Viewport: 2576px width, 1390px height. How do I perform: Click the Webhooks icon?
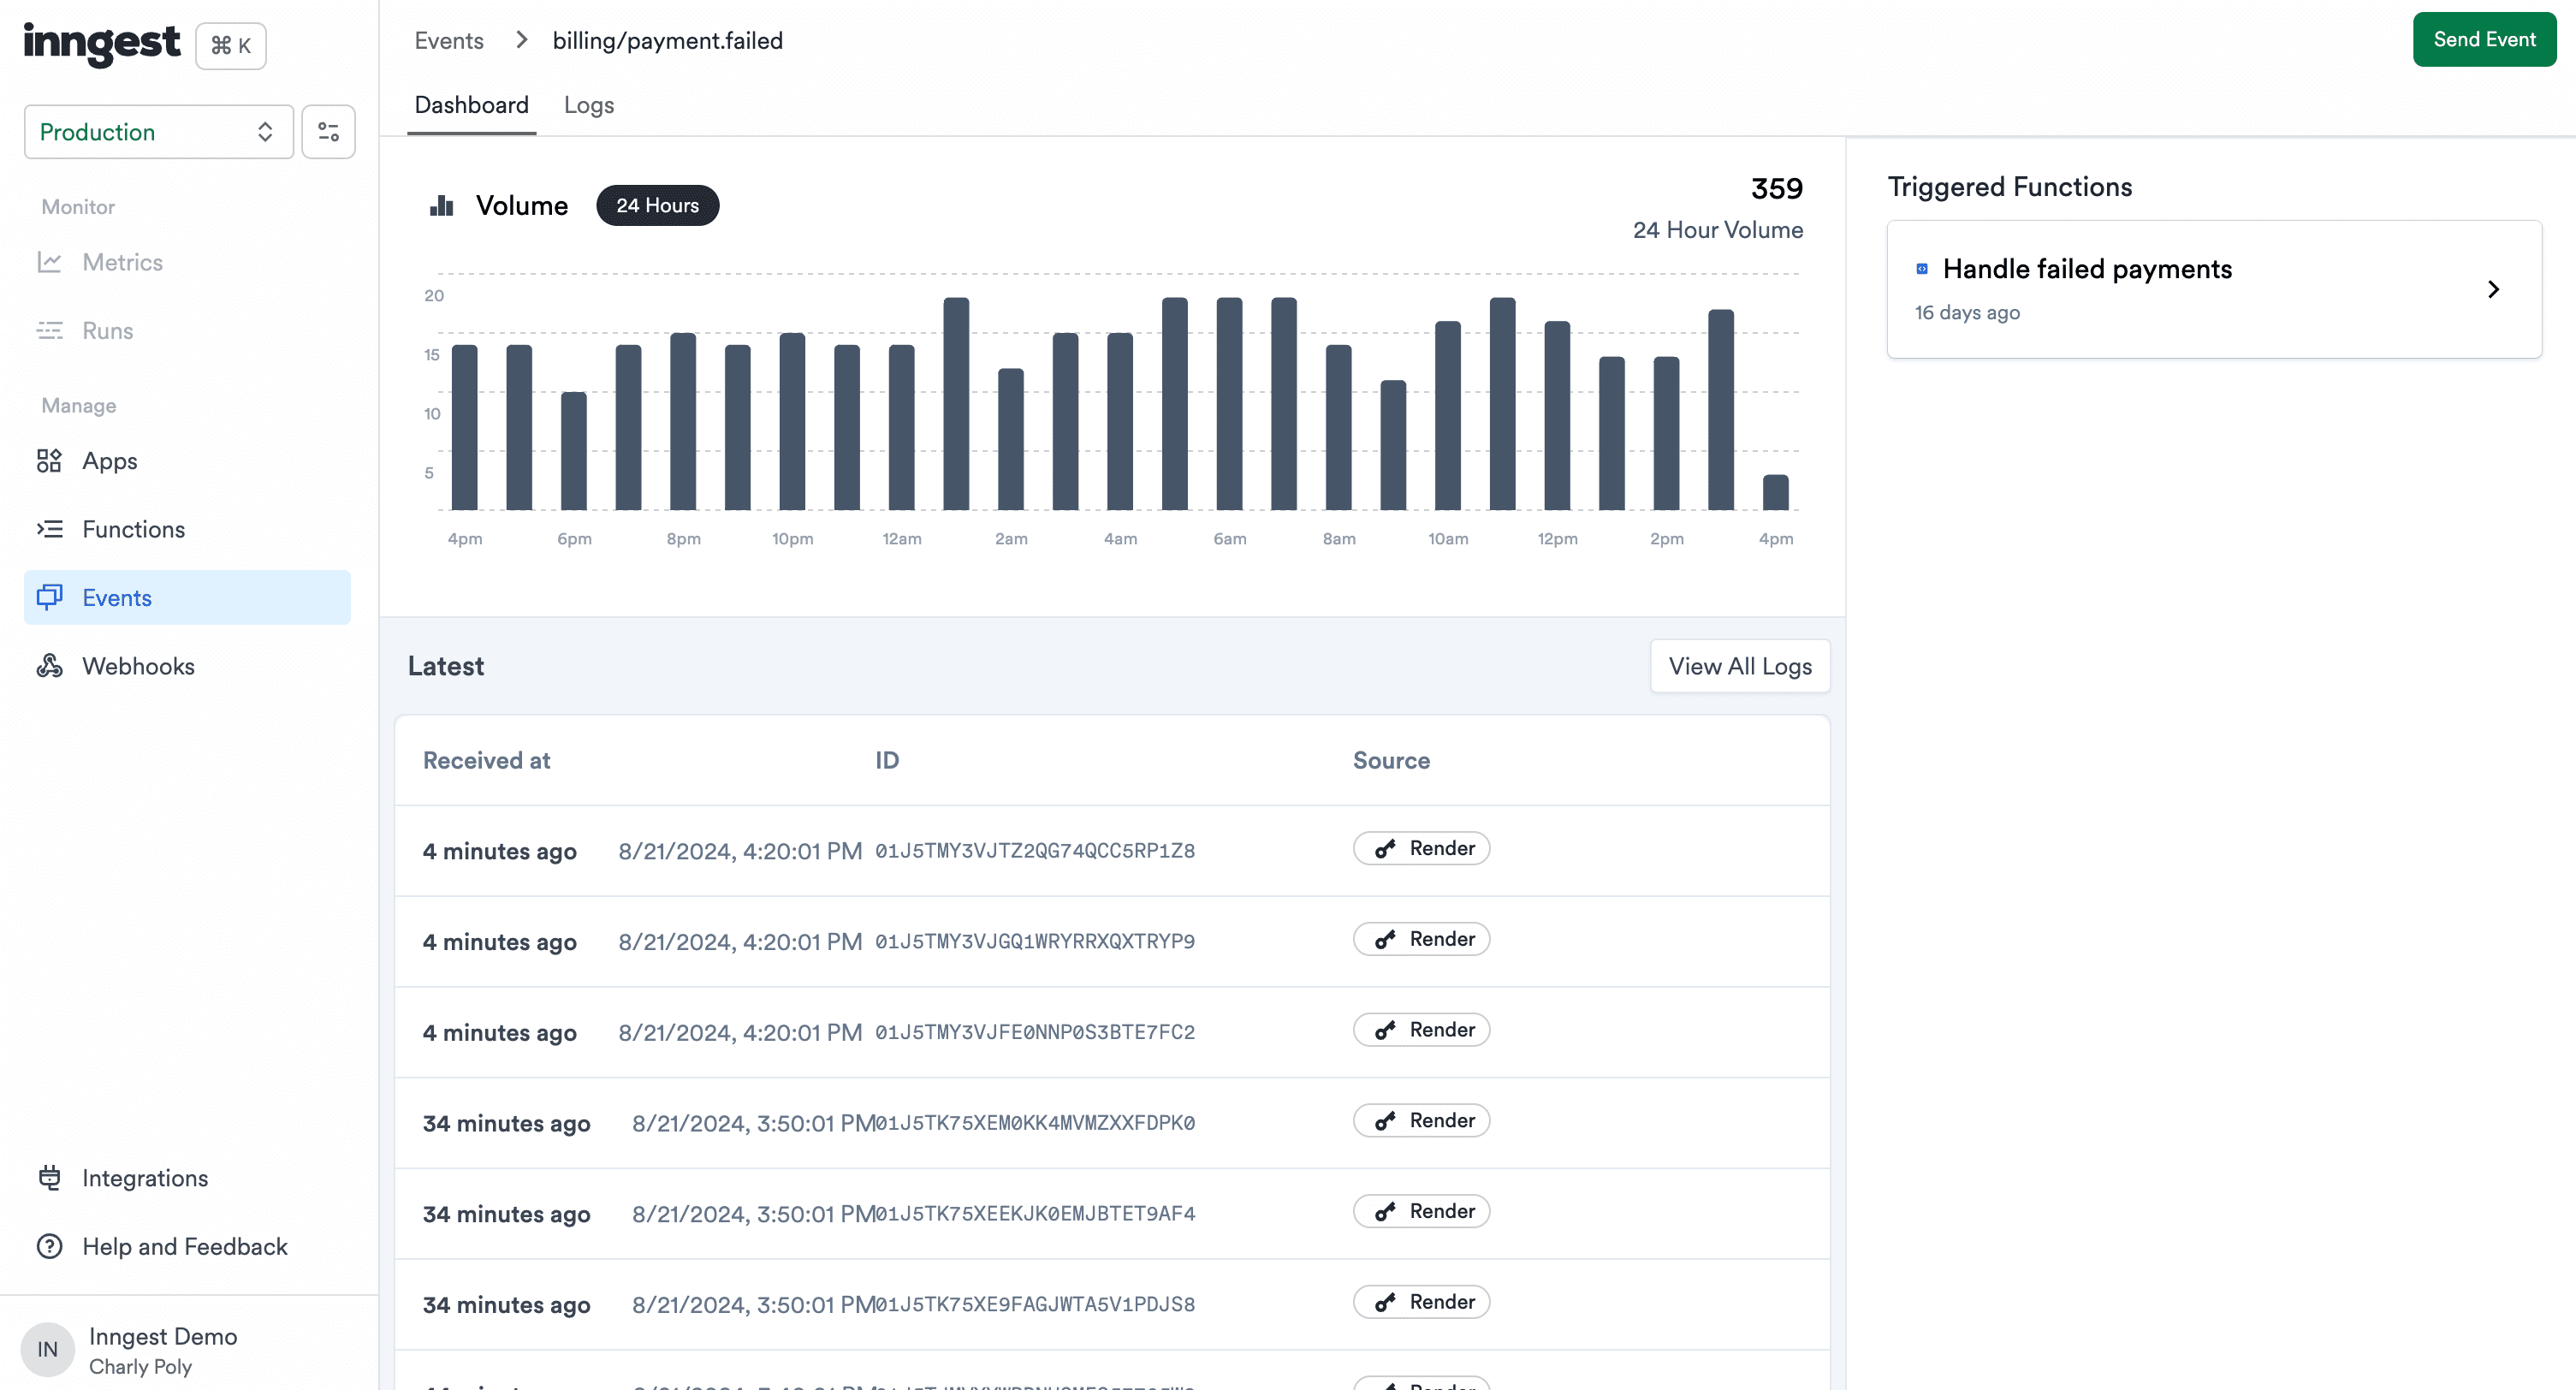[50, 666]
